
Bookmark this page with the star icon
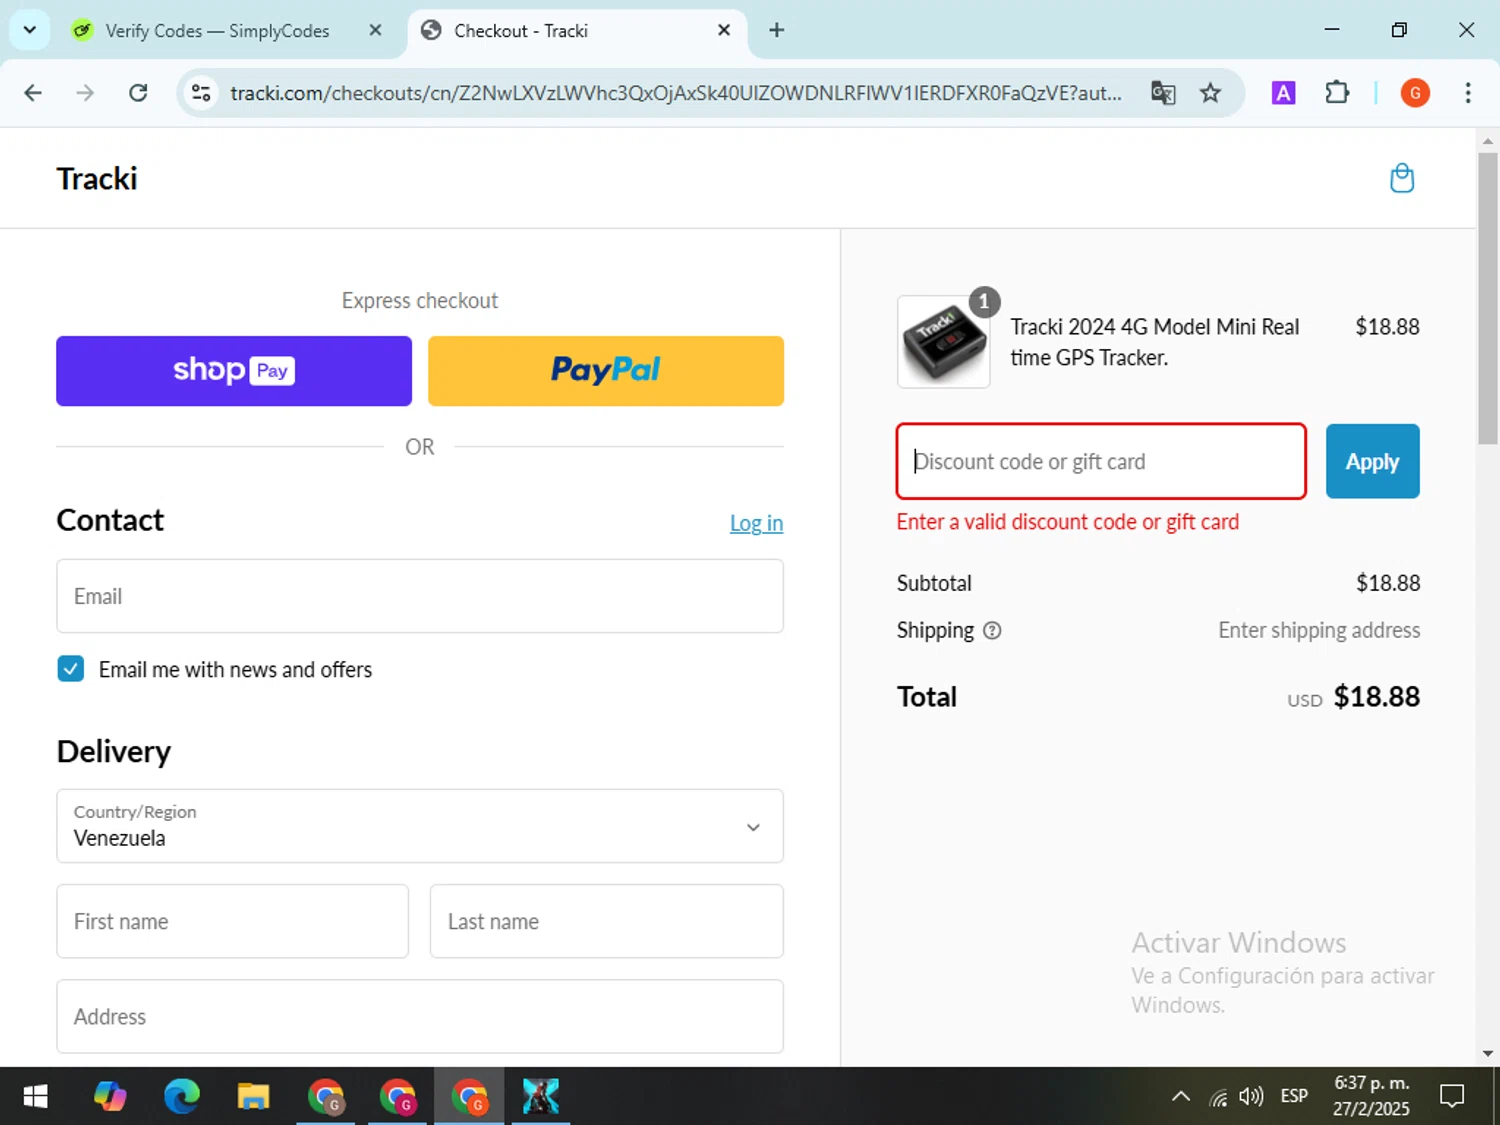1210,93
